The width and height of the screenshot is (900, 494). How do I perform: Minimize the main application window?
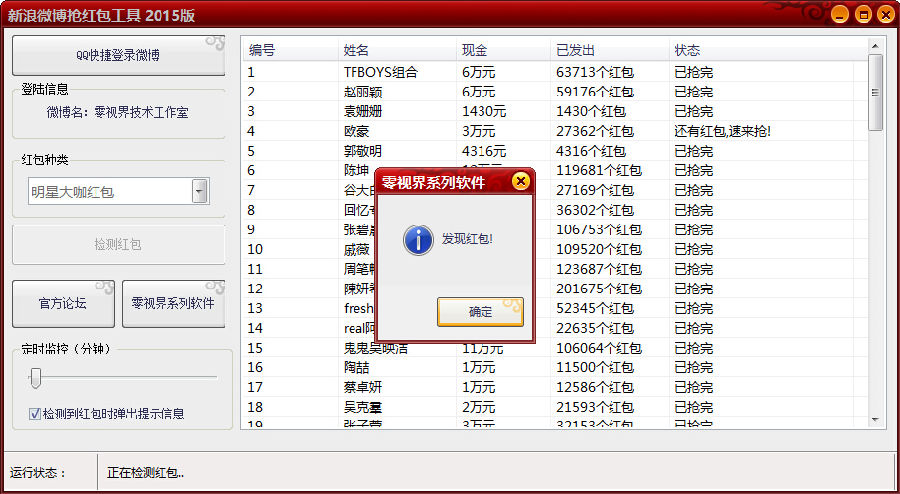[840, 15]
